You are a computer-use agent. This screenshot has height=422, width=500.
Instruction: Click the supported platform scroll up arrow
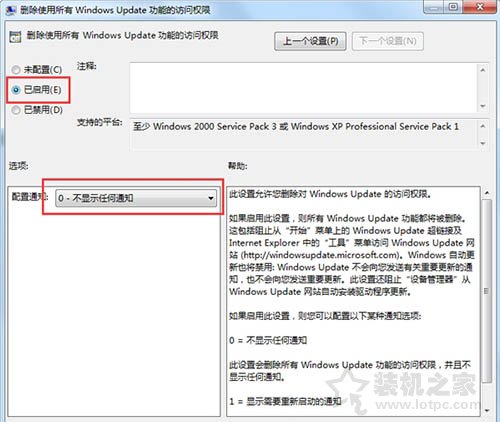[x=483, y=126]
